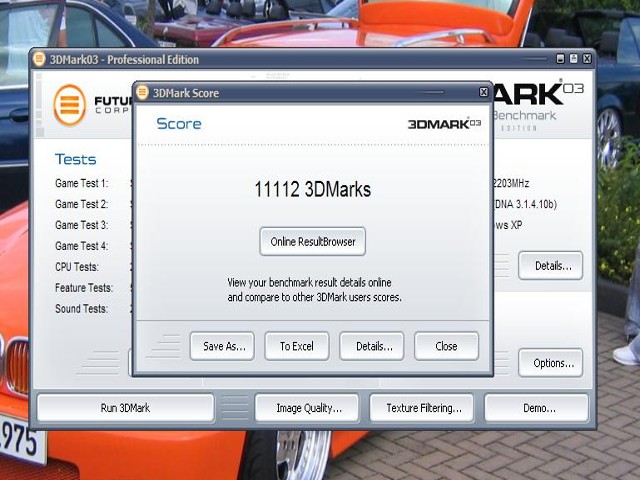Viewport: 640px width, 480px height.
Task: Click the 'Tests' heading in main window
Action: coord(76,159)
